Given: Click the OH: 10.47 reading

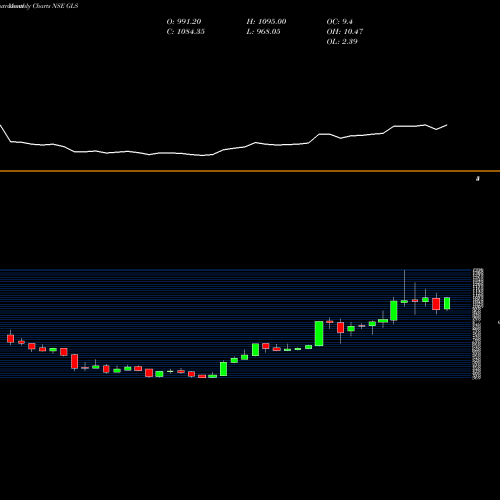Looking at the screenshot, I should pos(345,32).
